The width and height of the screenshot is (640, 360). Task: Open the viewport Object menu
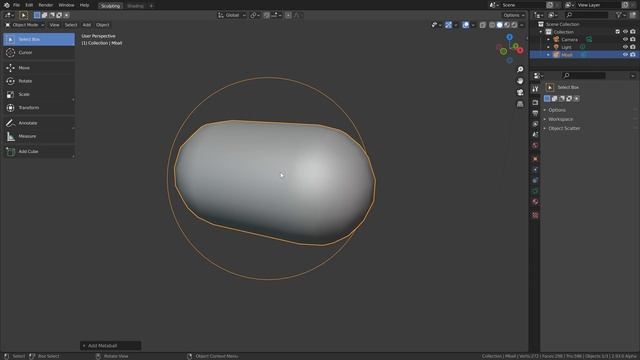coord(102,25)
